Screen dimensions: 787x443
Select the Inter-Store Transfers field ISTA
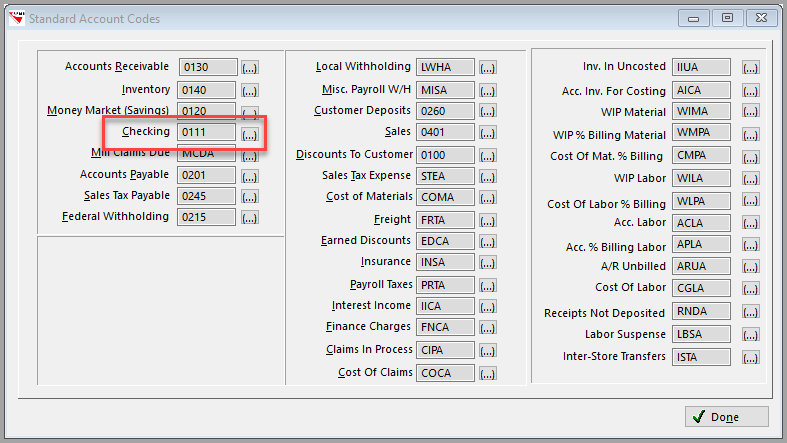click(701, 357)
